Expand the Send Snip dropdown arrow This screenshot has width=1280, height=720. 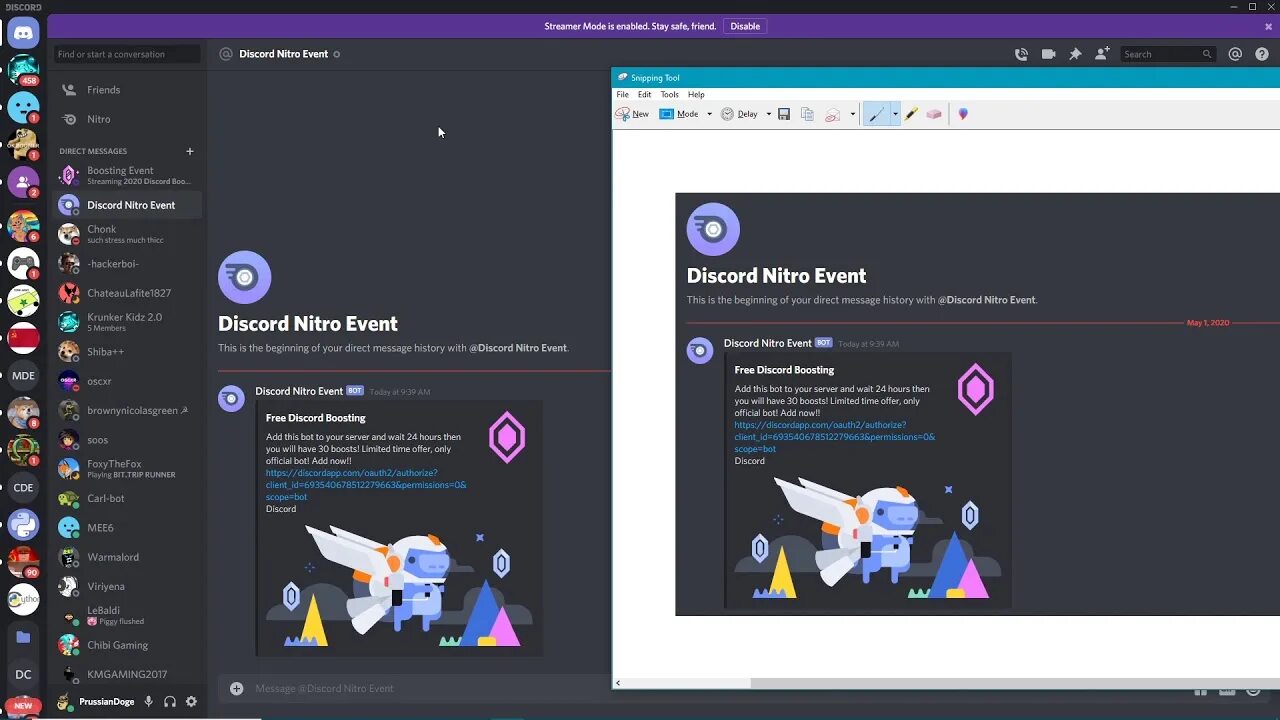point(852,114)
